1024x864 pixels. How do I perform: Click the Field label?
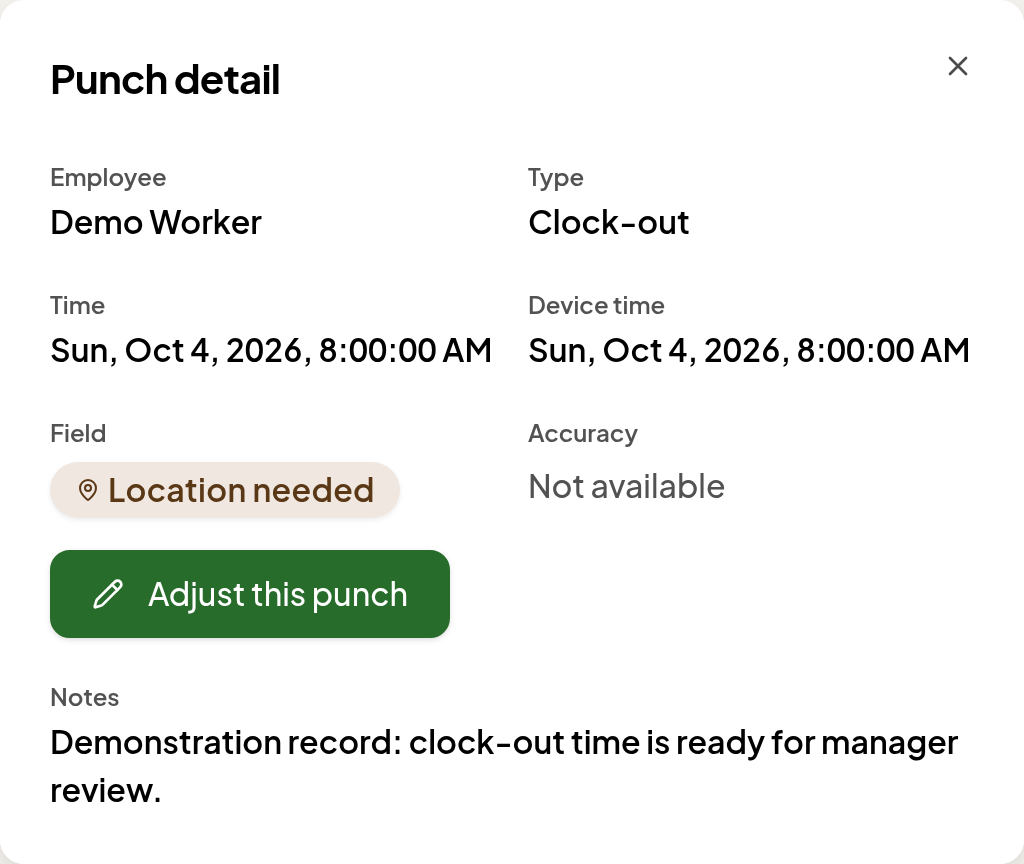click(x=78, y=434)
